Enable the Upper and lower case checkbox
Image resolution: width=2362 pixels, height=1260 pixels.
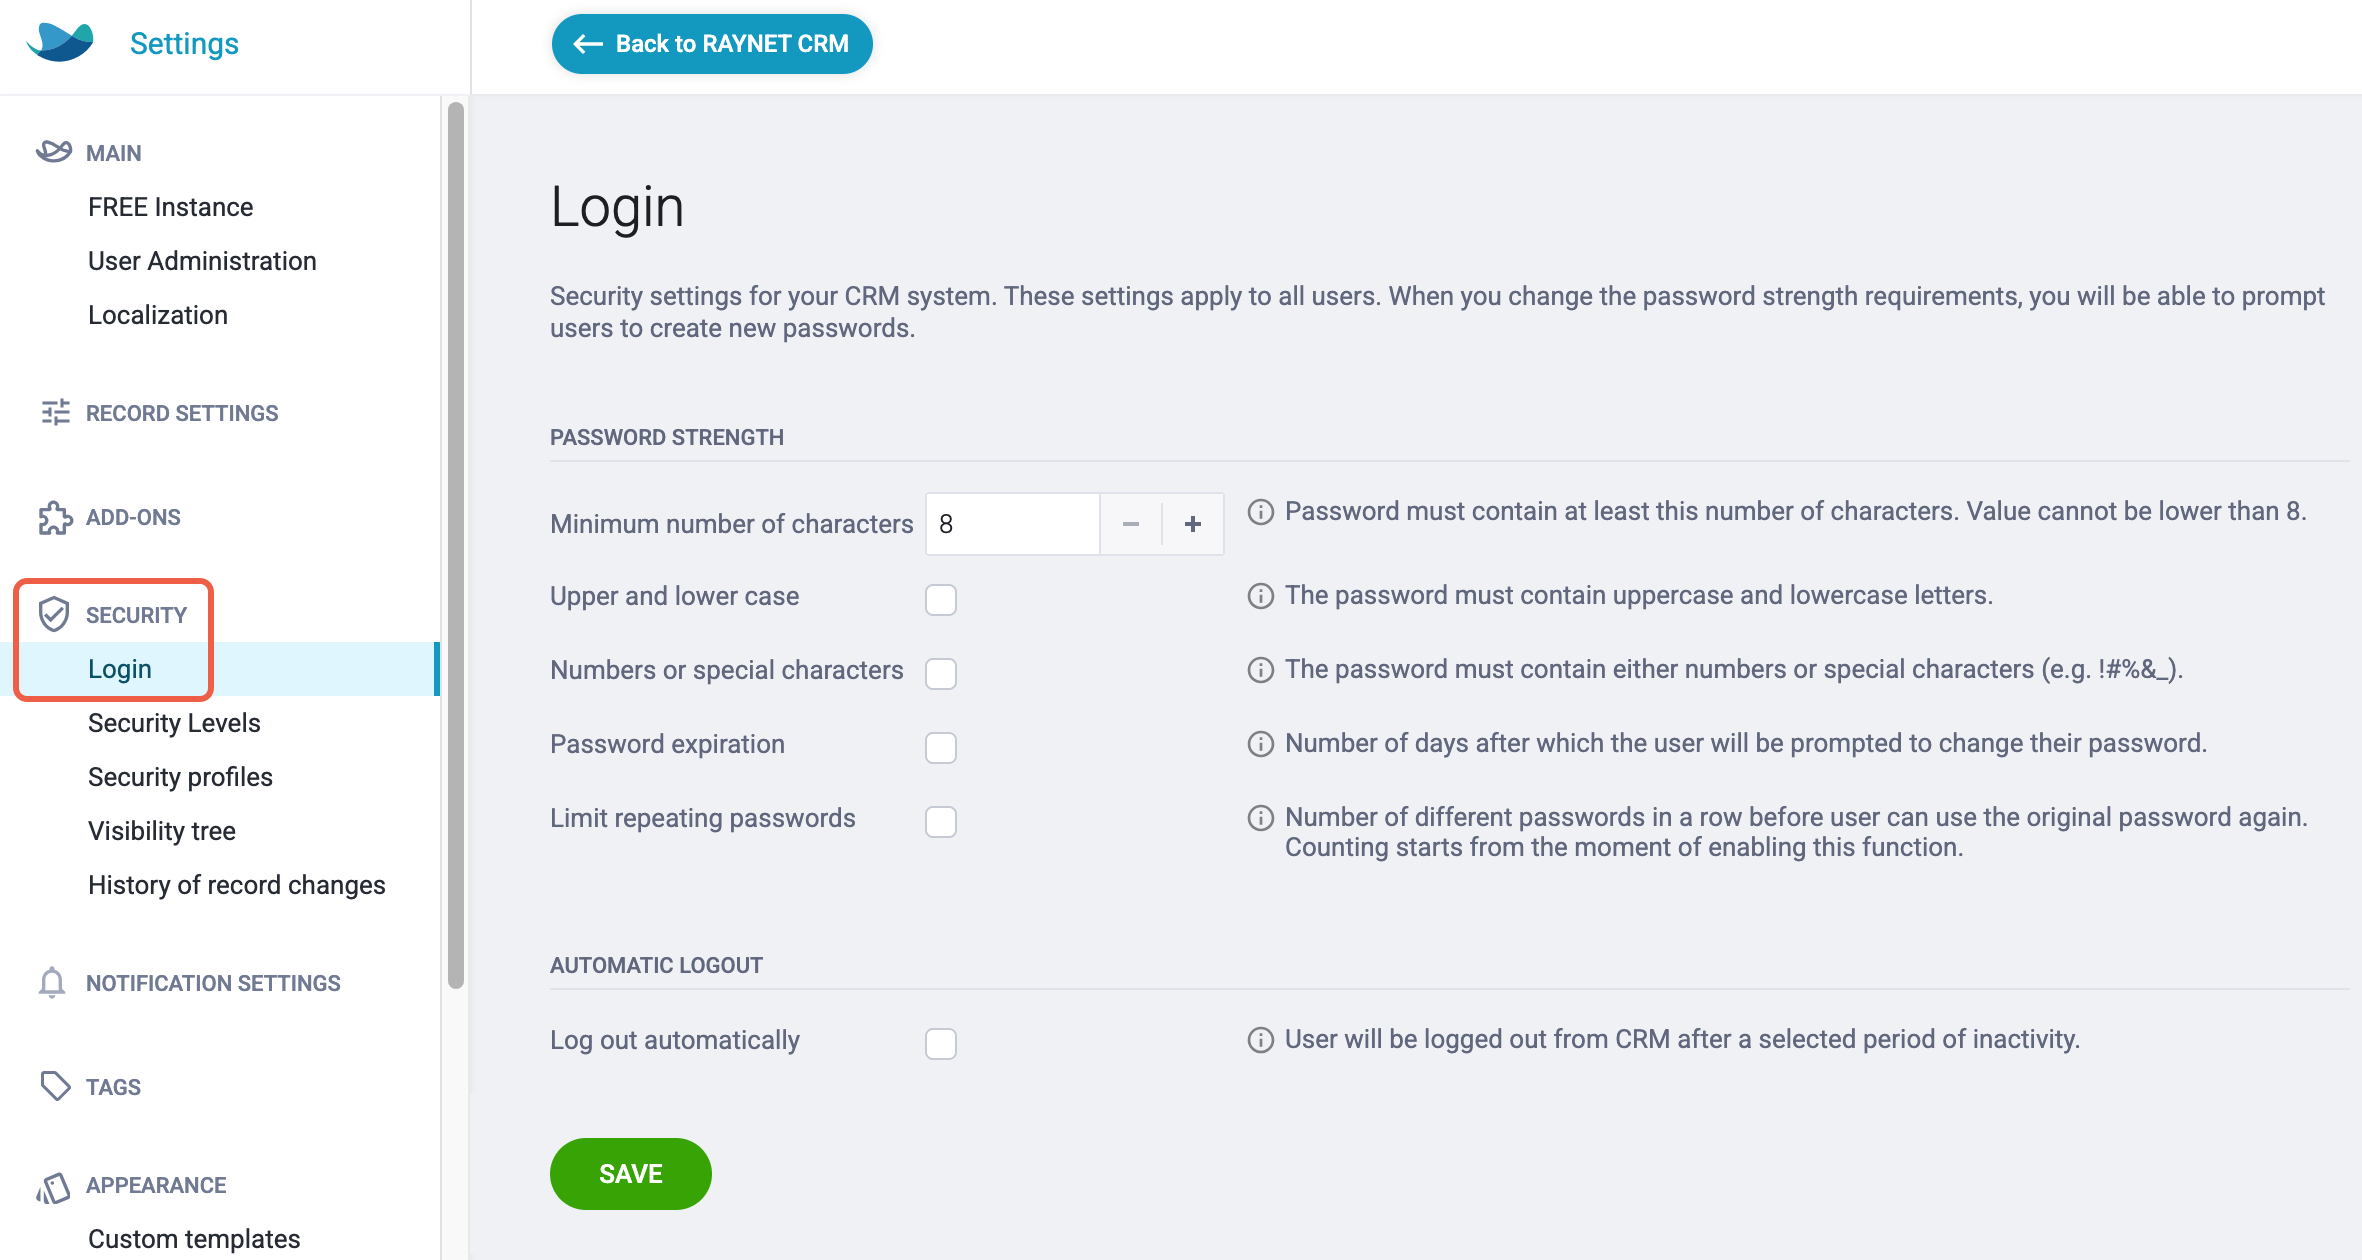[x=941, y=599]
